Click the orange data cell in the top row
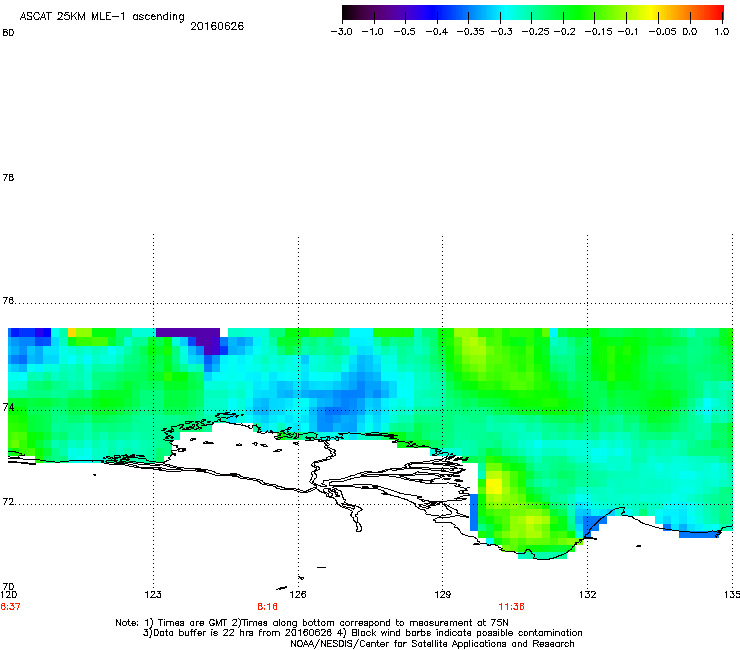This screenshot has height=650, width=740. [72, 332]
